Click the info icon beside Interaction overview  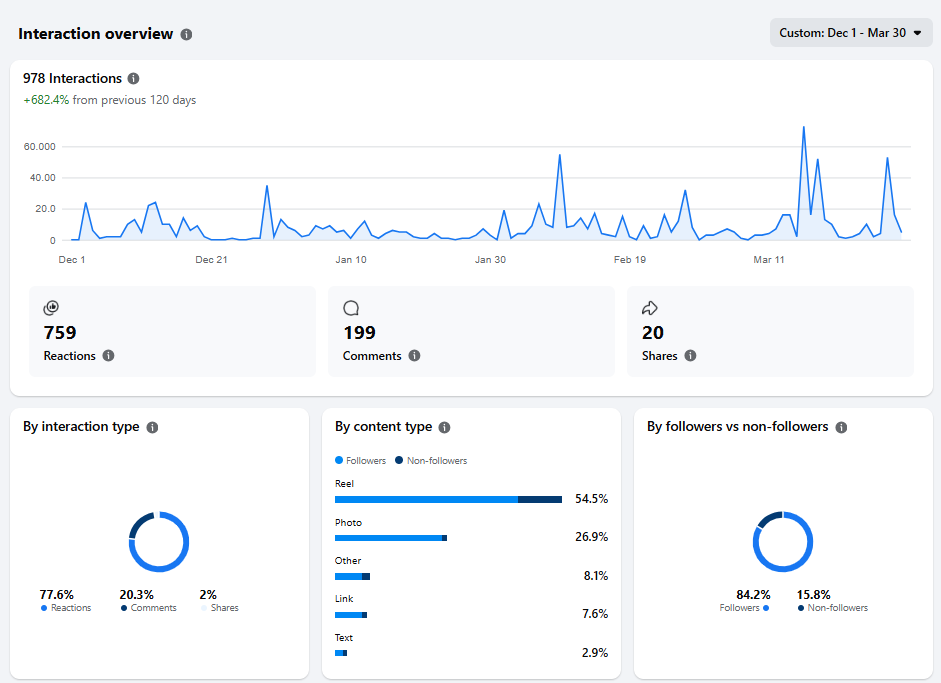tap(185, 33)
